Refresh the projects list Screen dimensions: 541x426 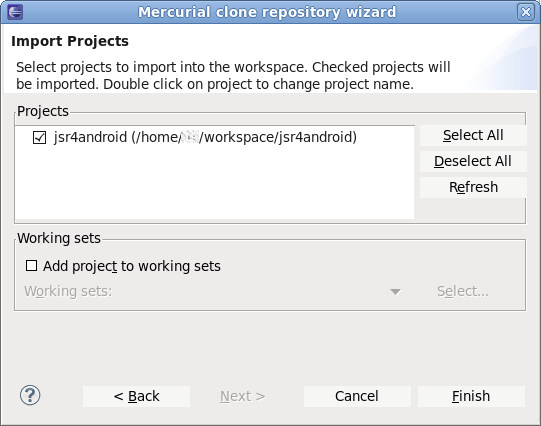coord(473,187)
